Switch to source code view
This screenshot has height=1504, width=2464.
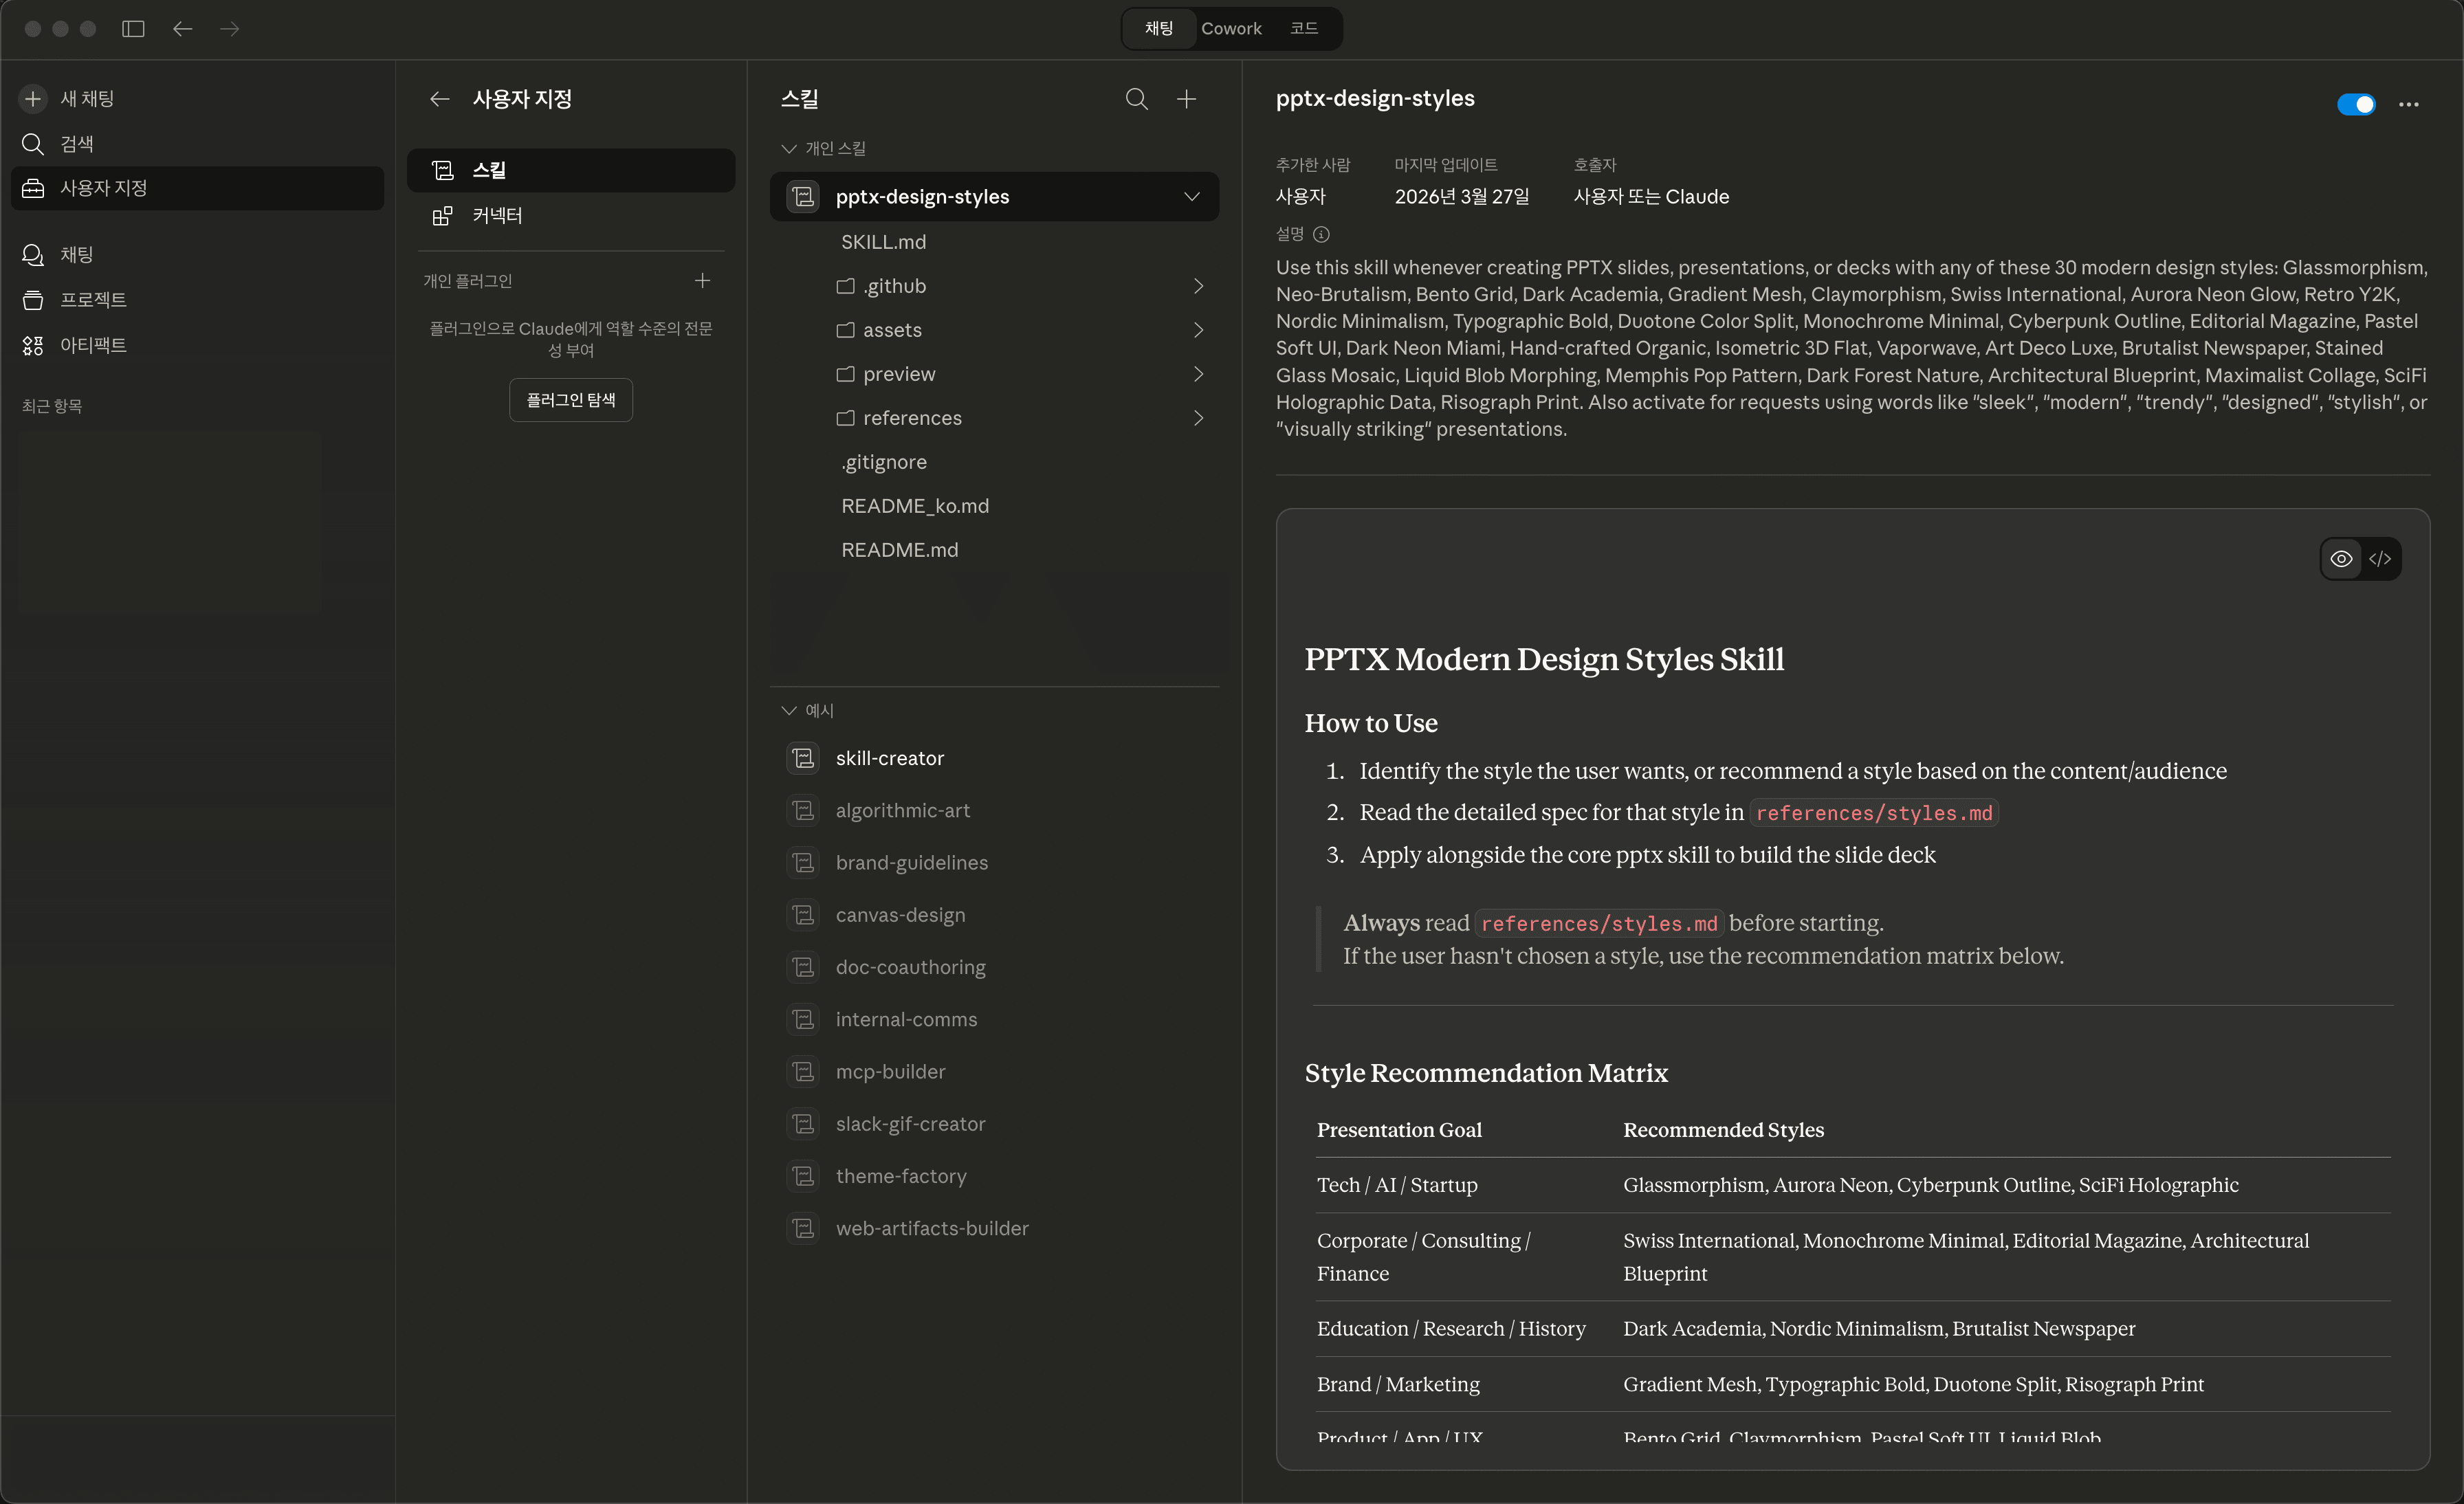pos(2380,559)
